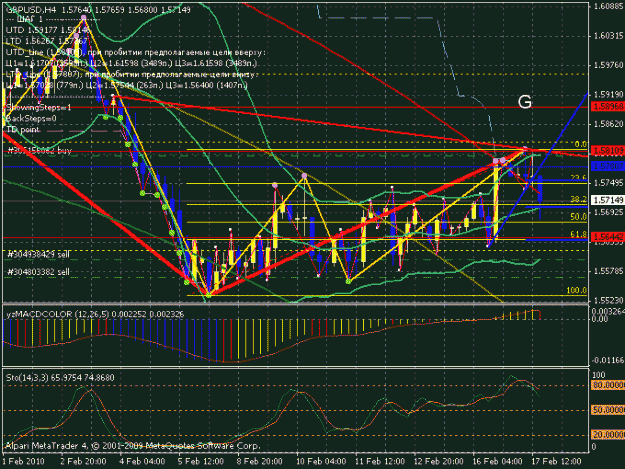This screenshot has height=469, width=625.
Task: Select Fibonacci 23.6 level label
Action: (578, 178)
